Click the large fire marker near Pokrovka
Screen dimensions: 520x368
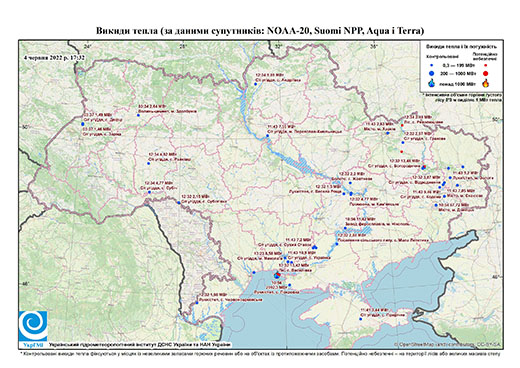[277, 275]
